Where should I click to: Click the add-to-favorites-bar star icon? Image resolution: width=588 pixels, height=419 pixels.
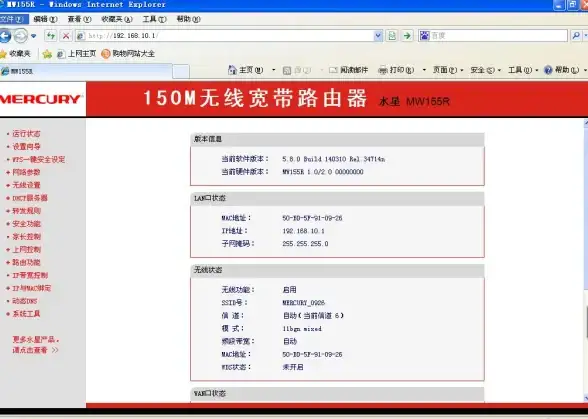point(47,54)
